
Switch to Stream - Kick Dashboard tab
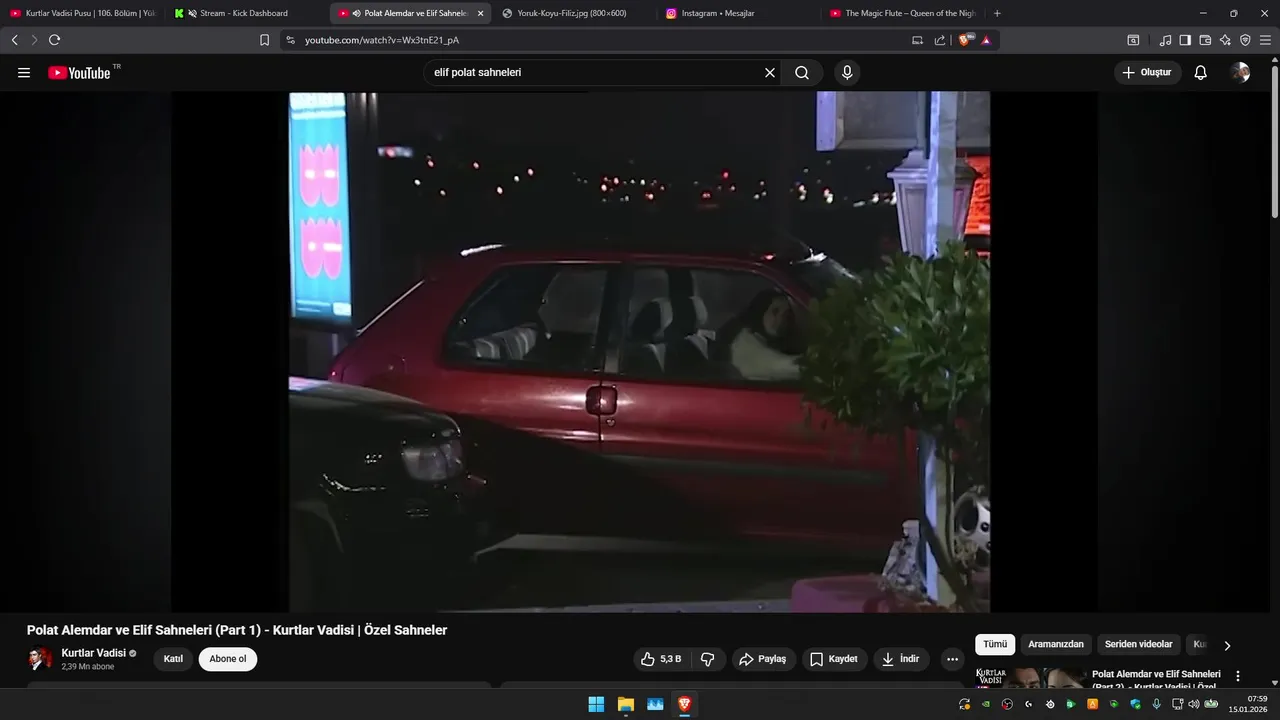(245, 13)
